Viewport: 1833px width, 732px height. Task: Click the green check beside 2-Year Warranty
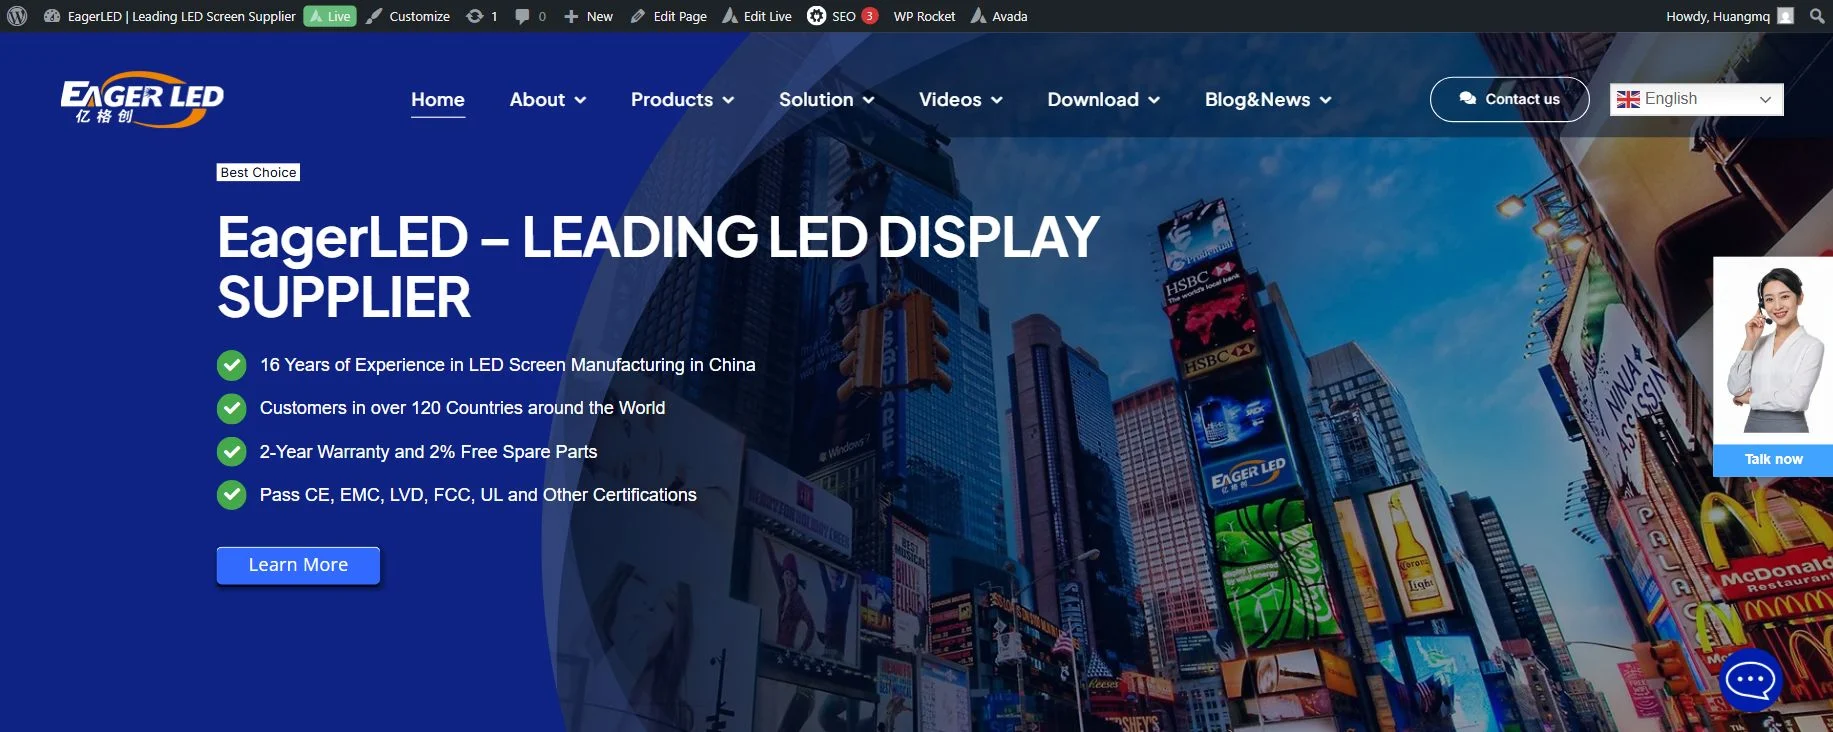point(232,452)
